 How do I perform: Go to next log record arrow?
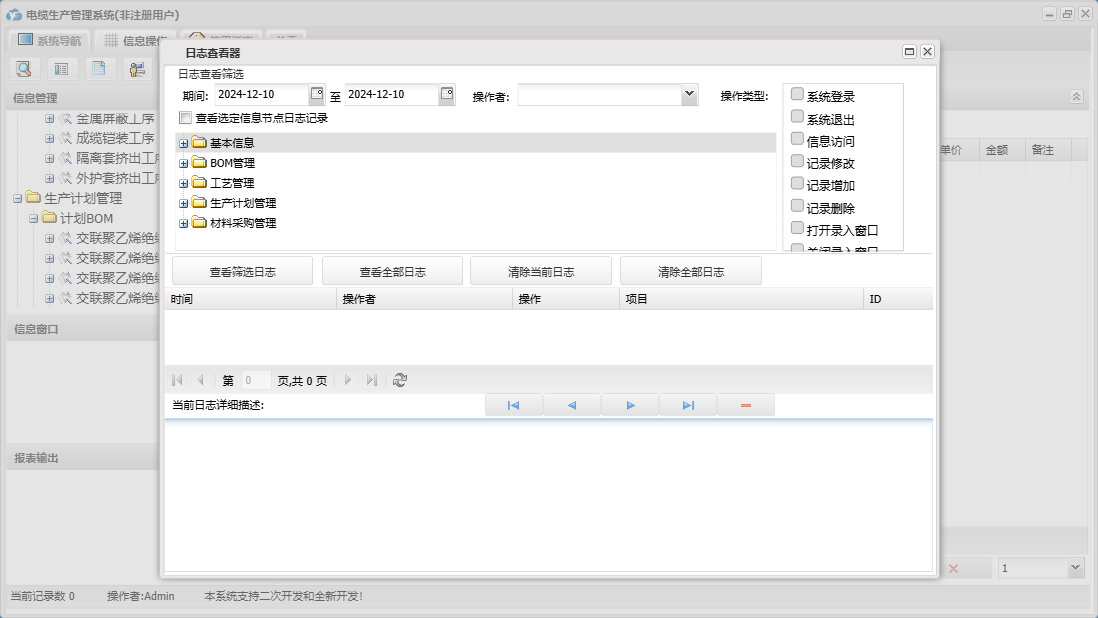click(630, 405)
